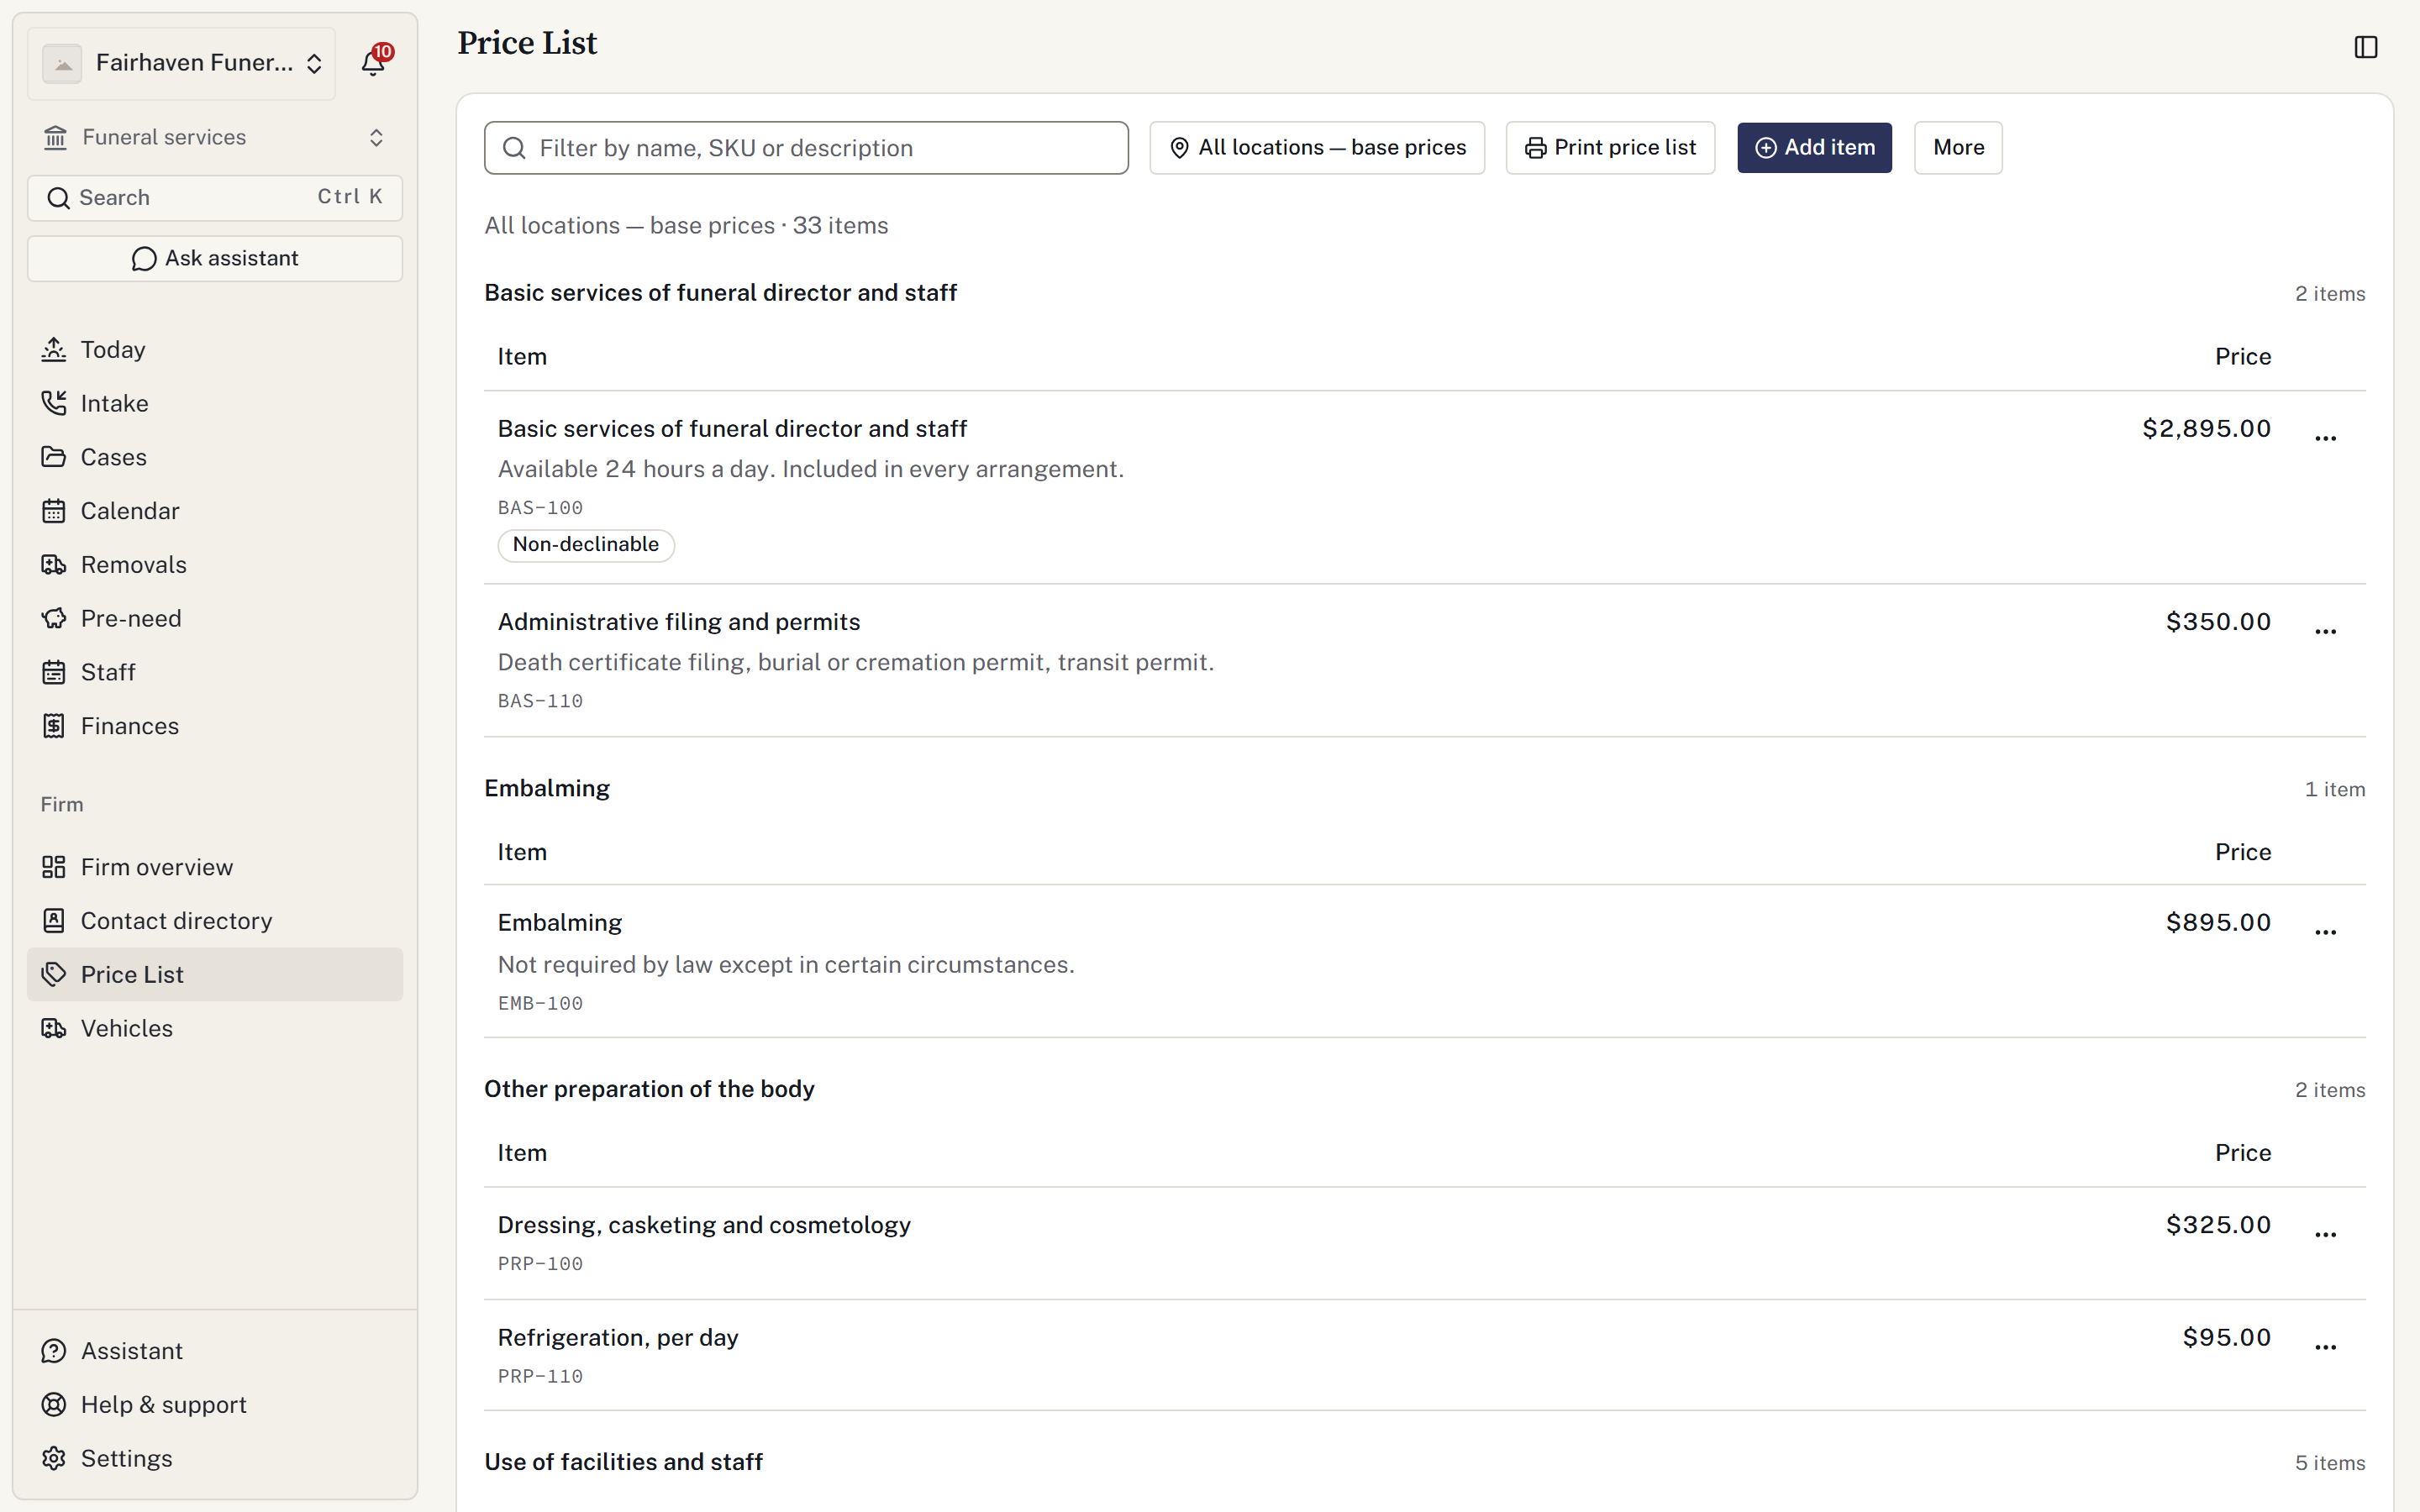Open the notifications bell
Image resolution: width=2420 pixels, height=1512 pixels.
[373, 63]
